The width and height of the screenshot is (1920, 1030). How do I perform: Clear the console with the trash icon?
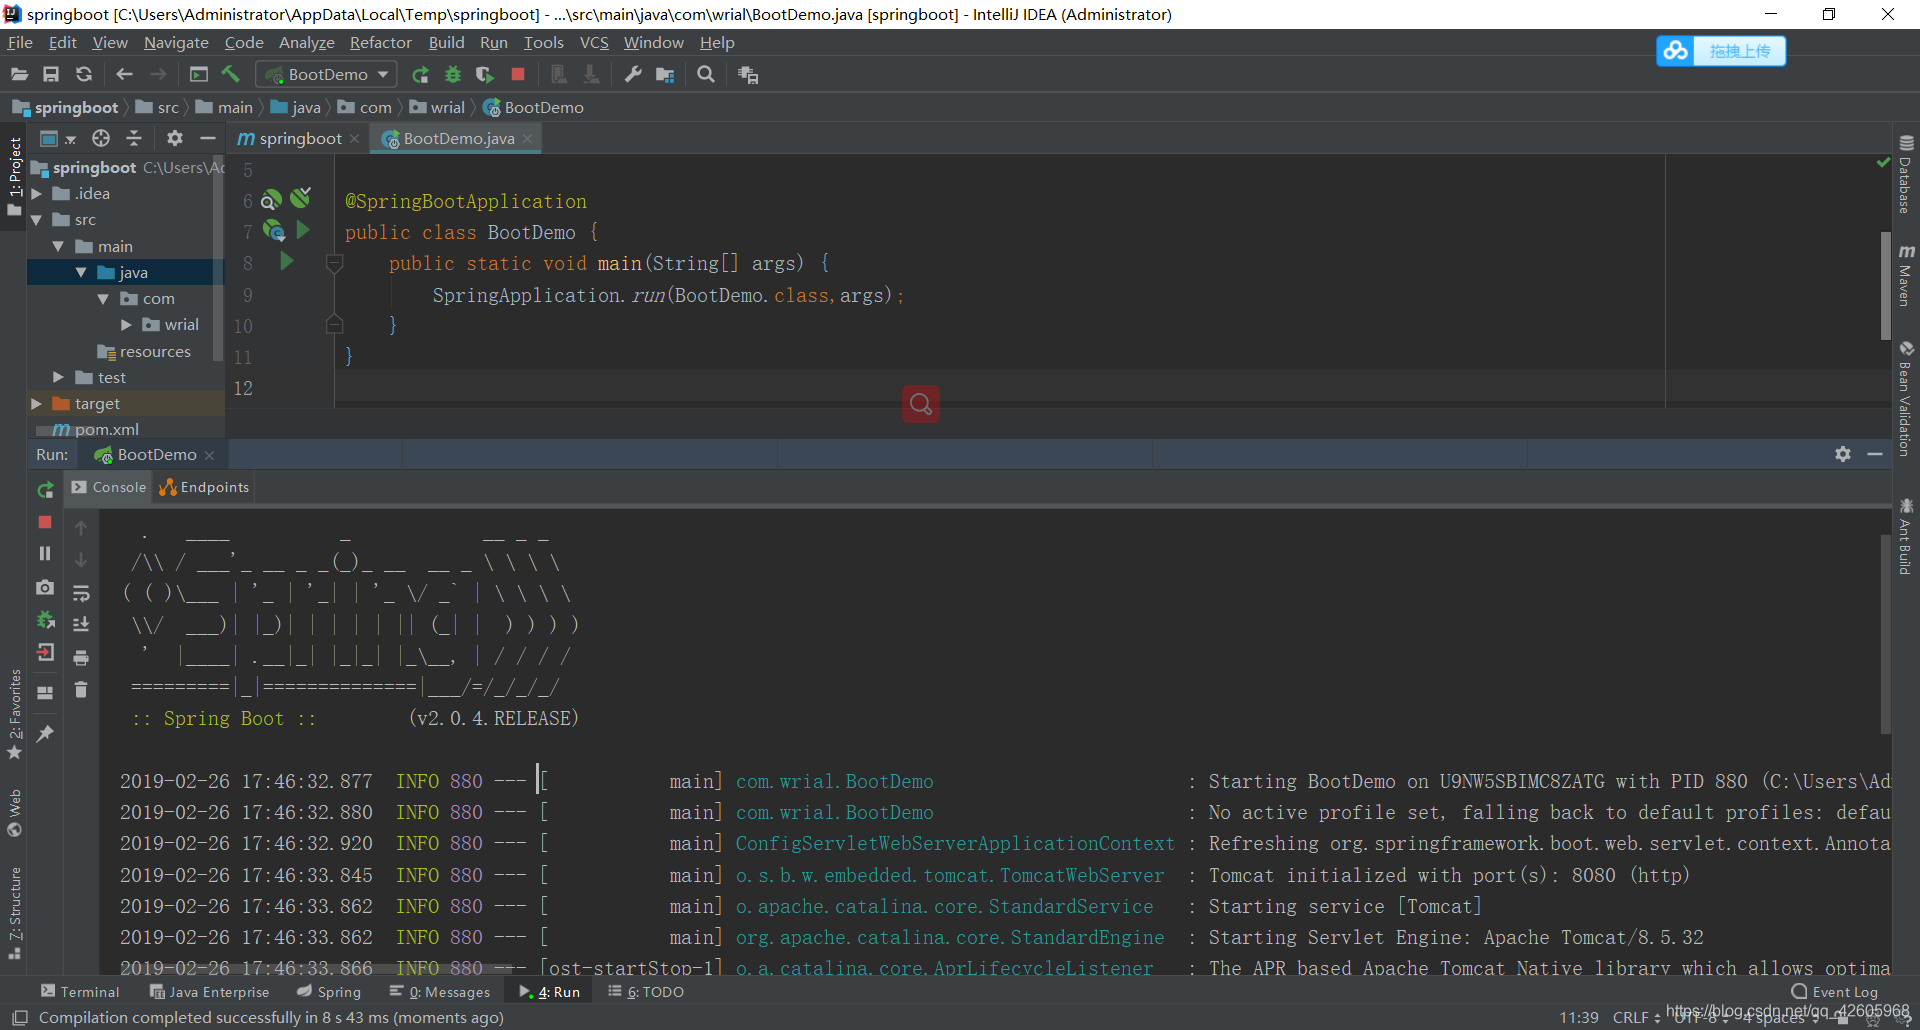pos(81,690)
